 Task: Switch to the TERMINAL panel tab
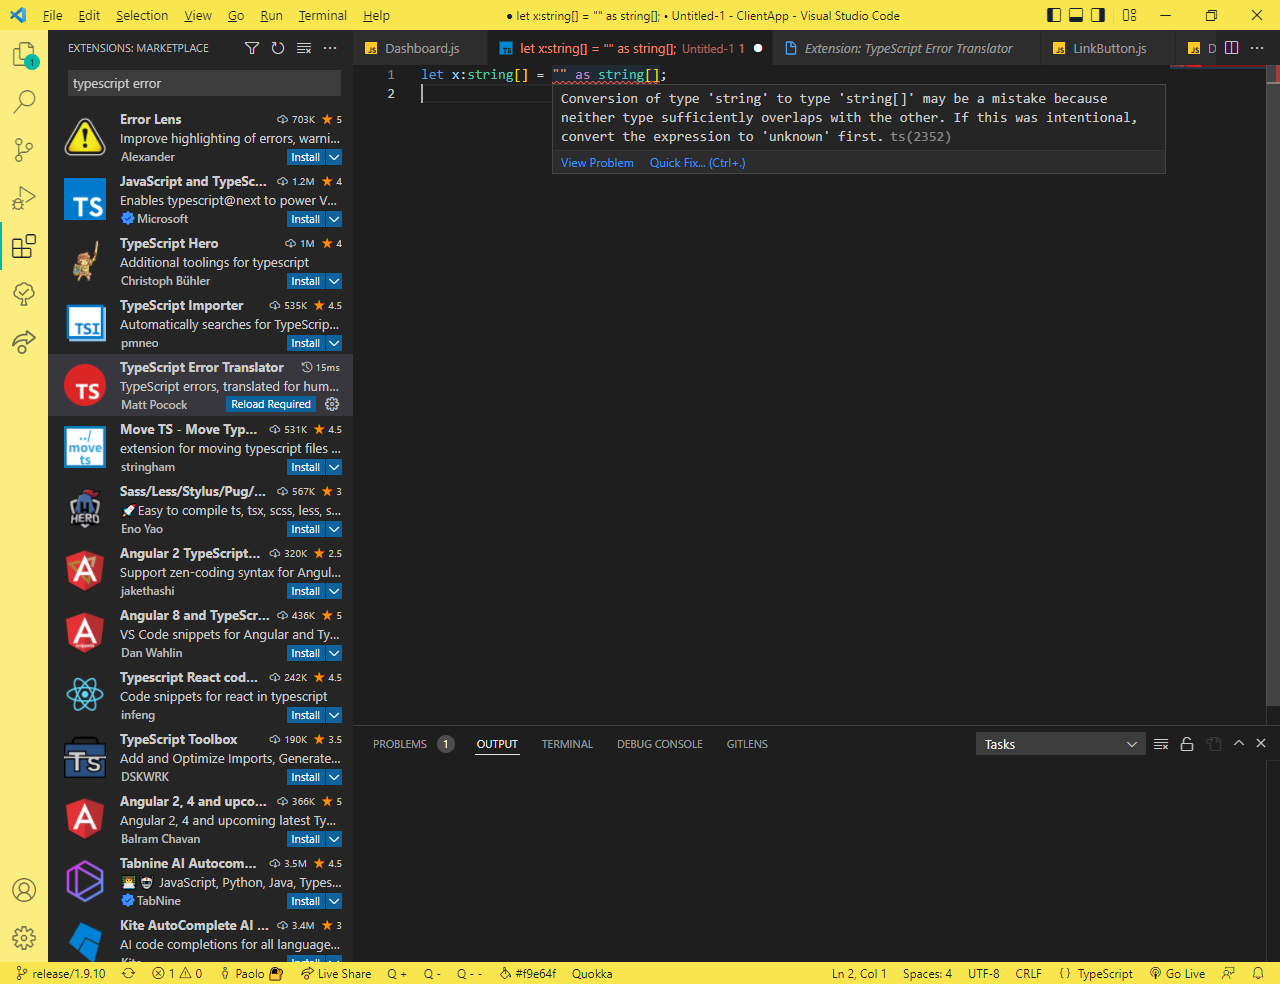click(567, 744)
